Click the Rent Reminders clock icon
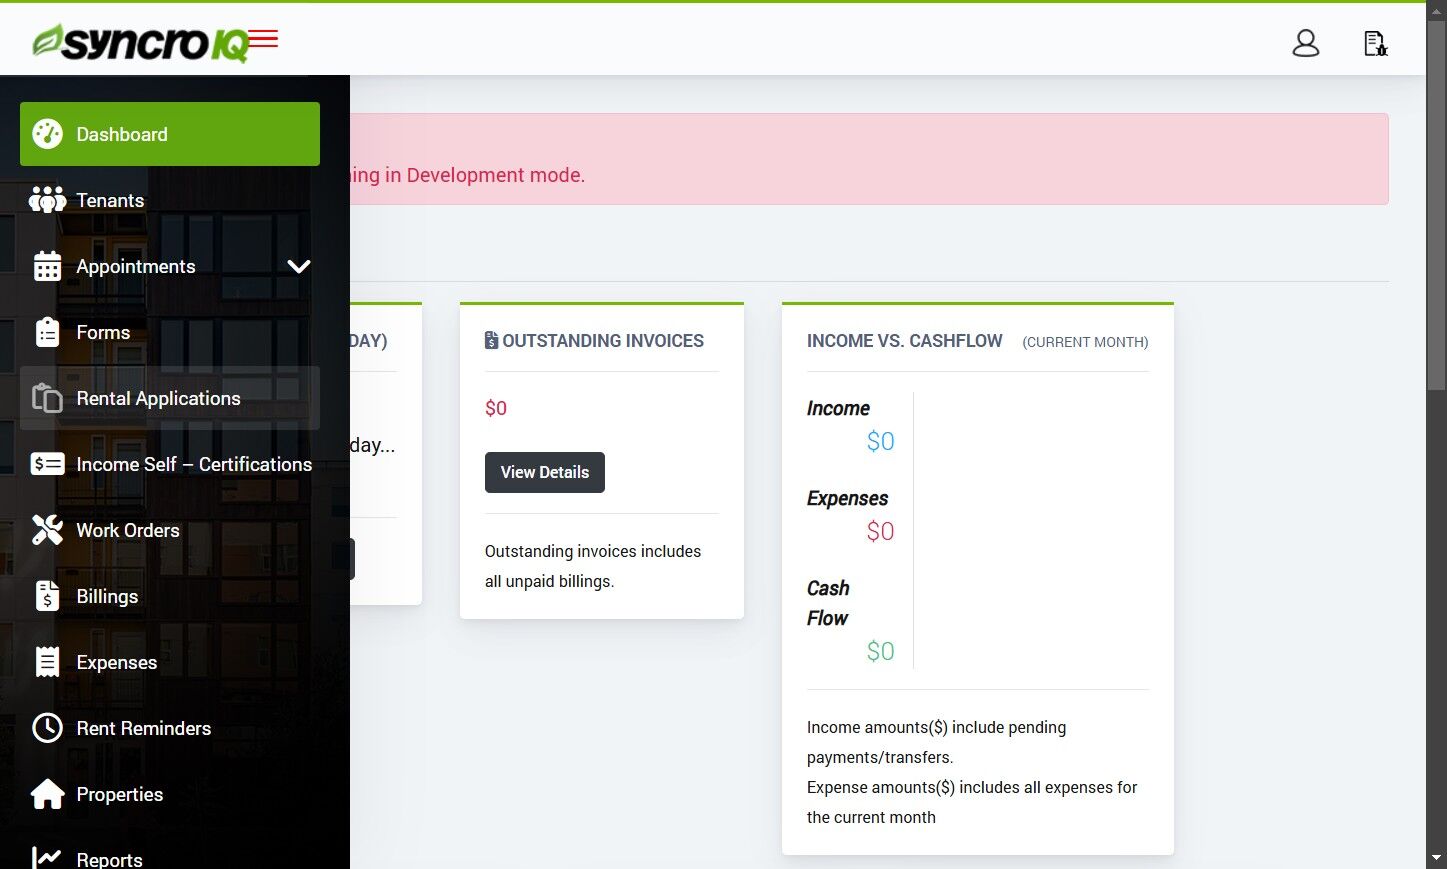The height and width of the screenshot is (869, 1447). point(47,728)
